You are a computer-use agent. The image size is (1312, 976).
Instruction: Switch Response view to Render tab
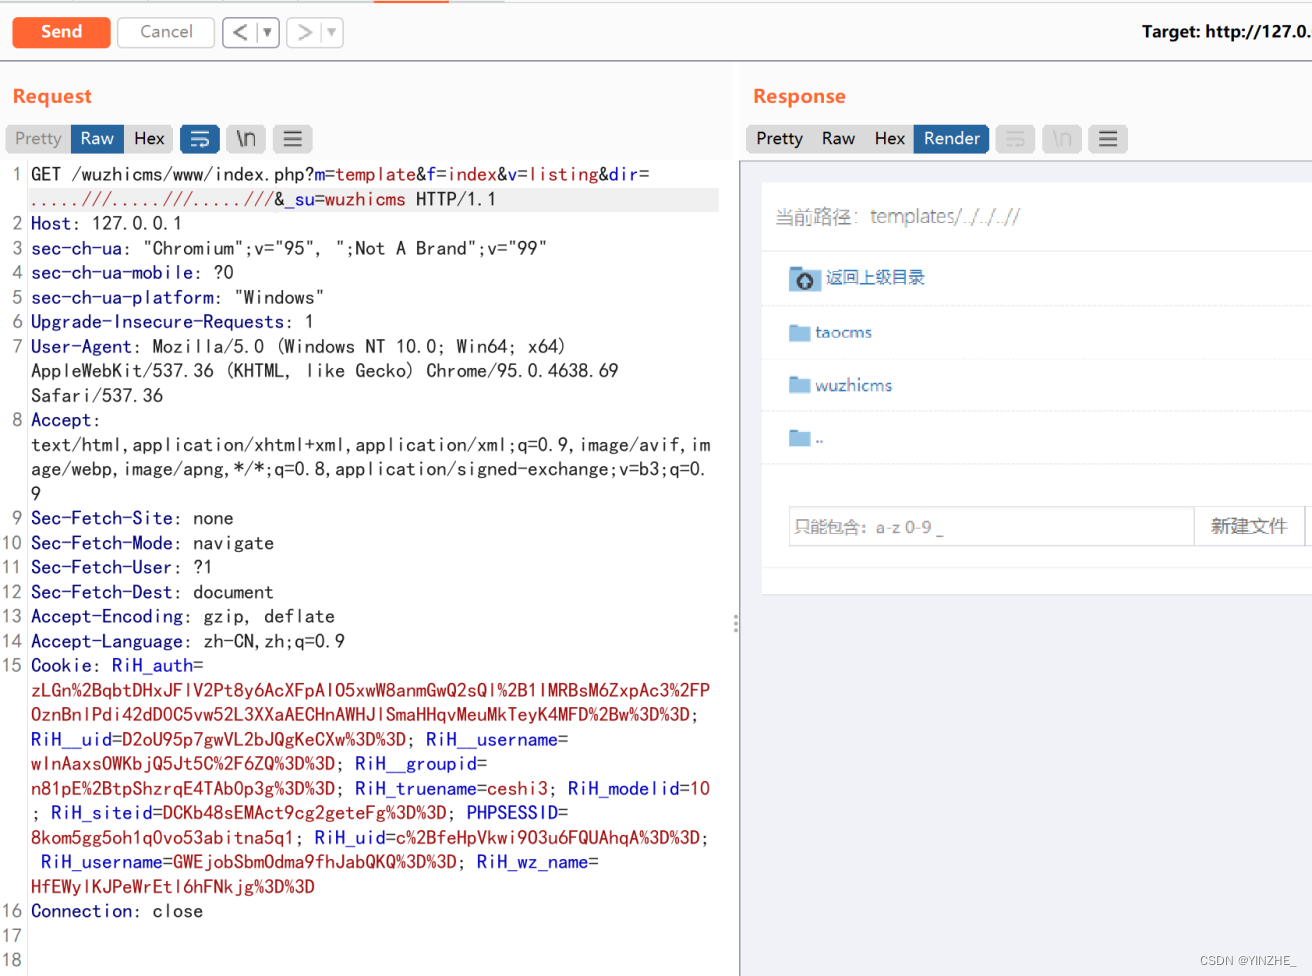(952, 139)
